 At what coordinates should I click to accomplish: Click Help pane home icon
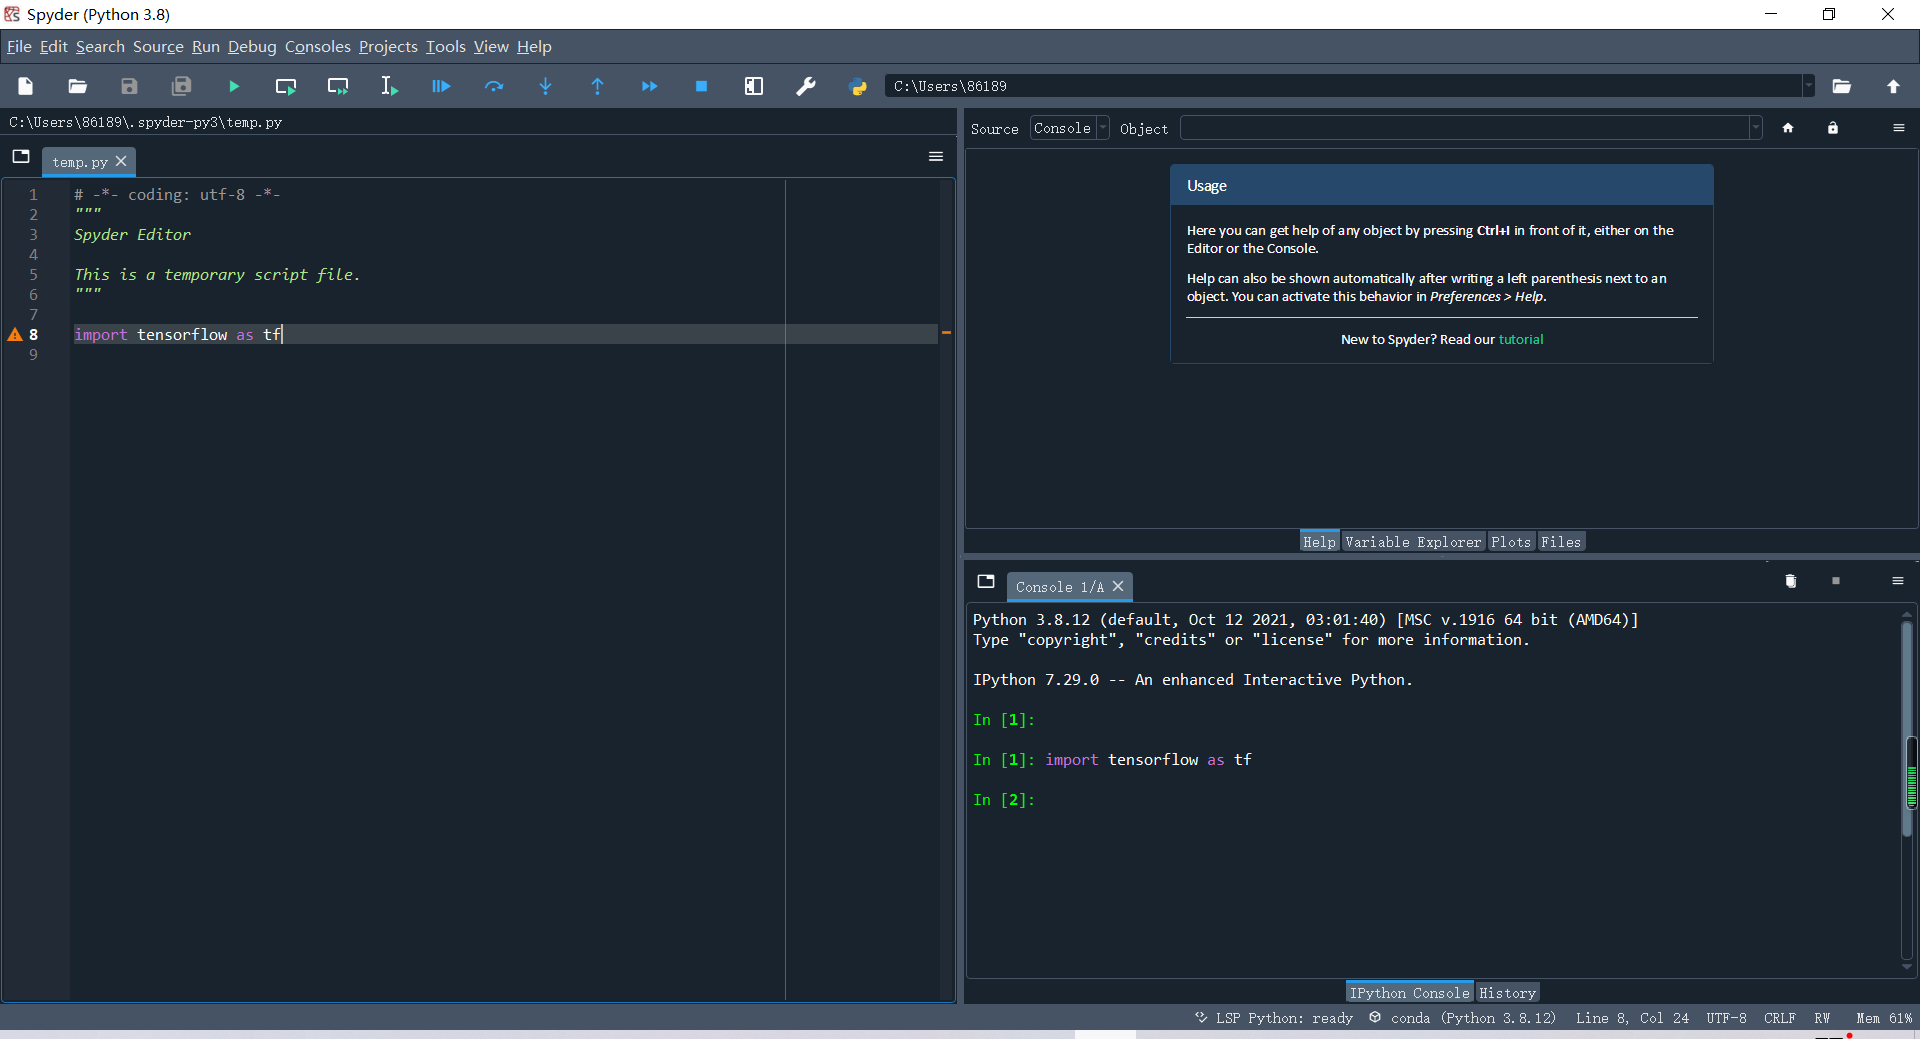1788,128
